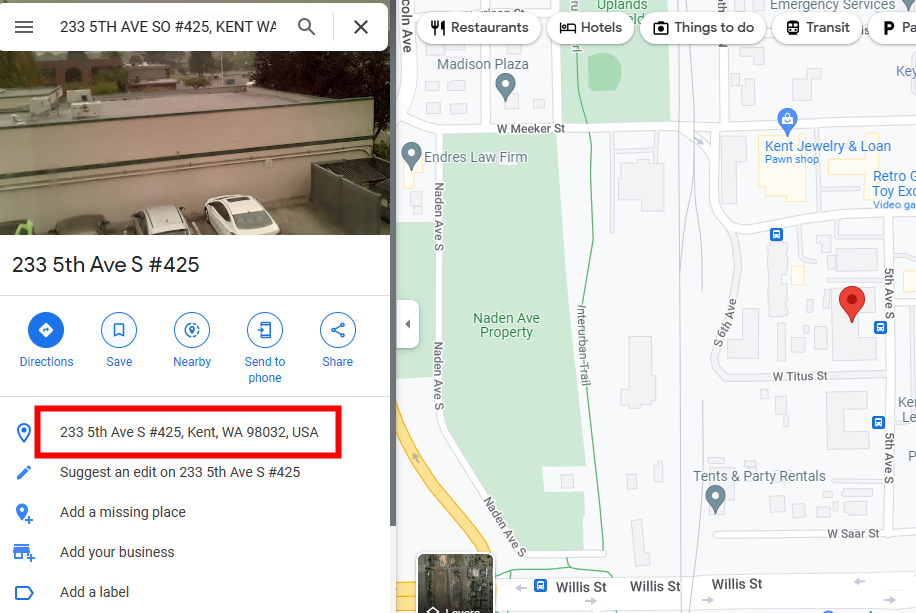The width and height of the screenshot is (916, 613).
Task: Suggest an edit on 233 5th Ave S #425
Action: coord(180,472)
